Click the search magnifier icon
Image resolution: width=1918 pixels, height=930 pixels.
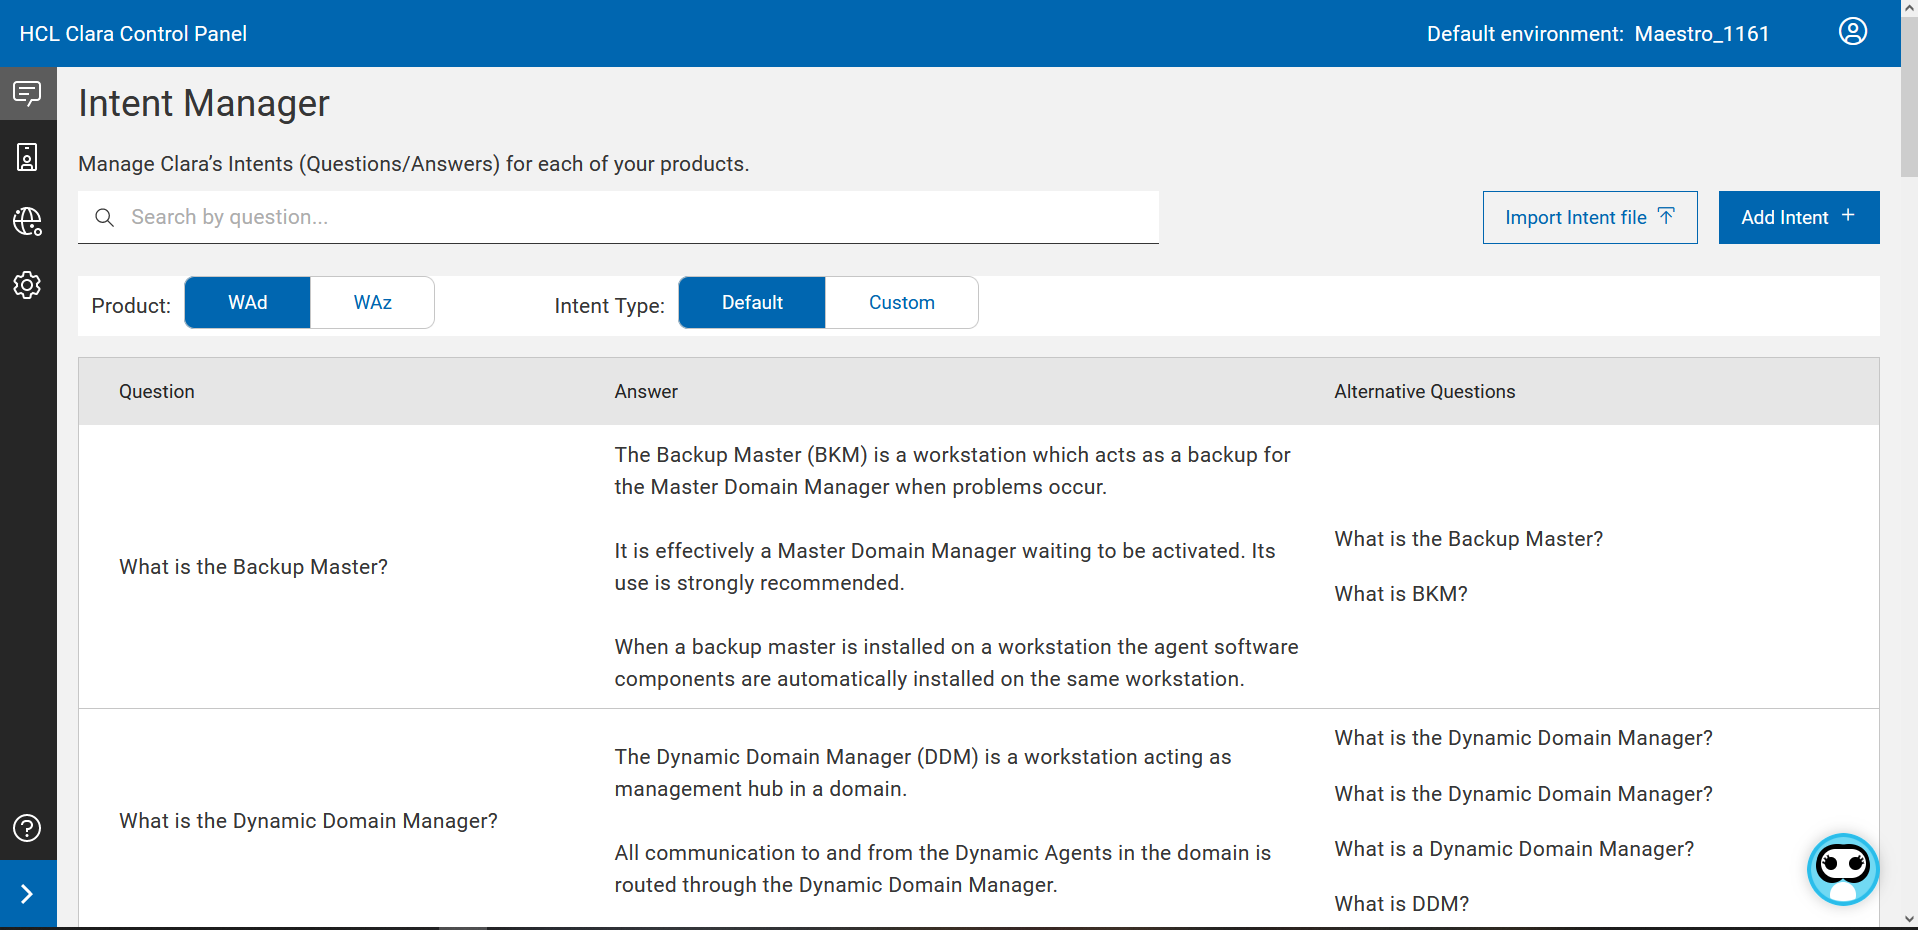pyautogui.click(x=104, y=217)
